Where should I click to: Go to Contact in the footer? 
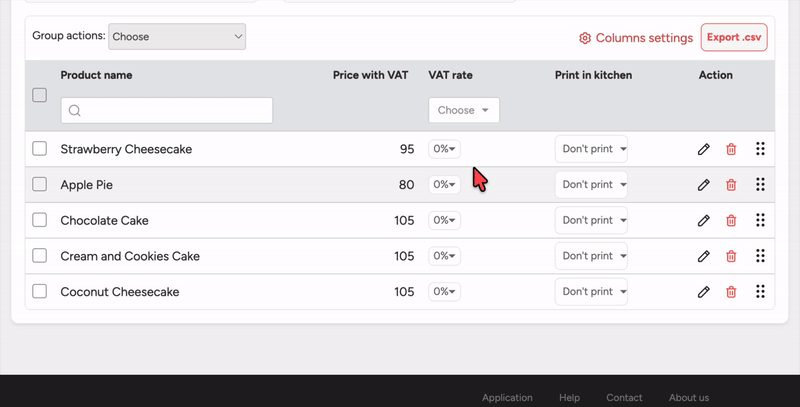pos(624,397)
